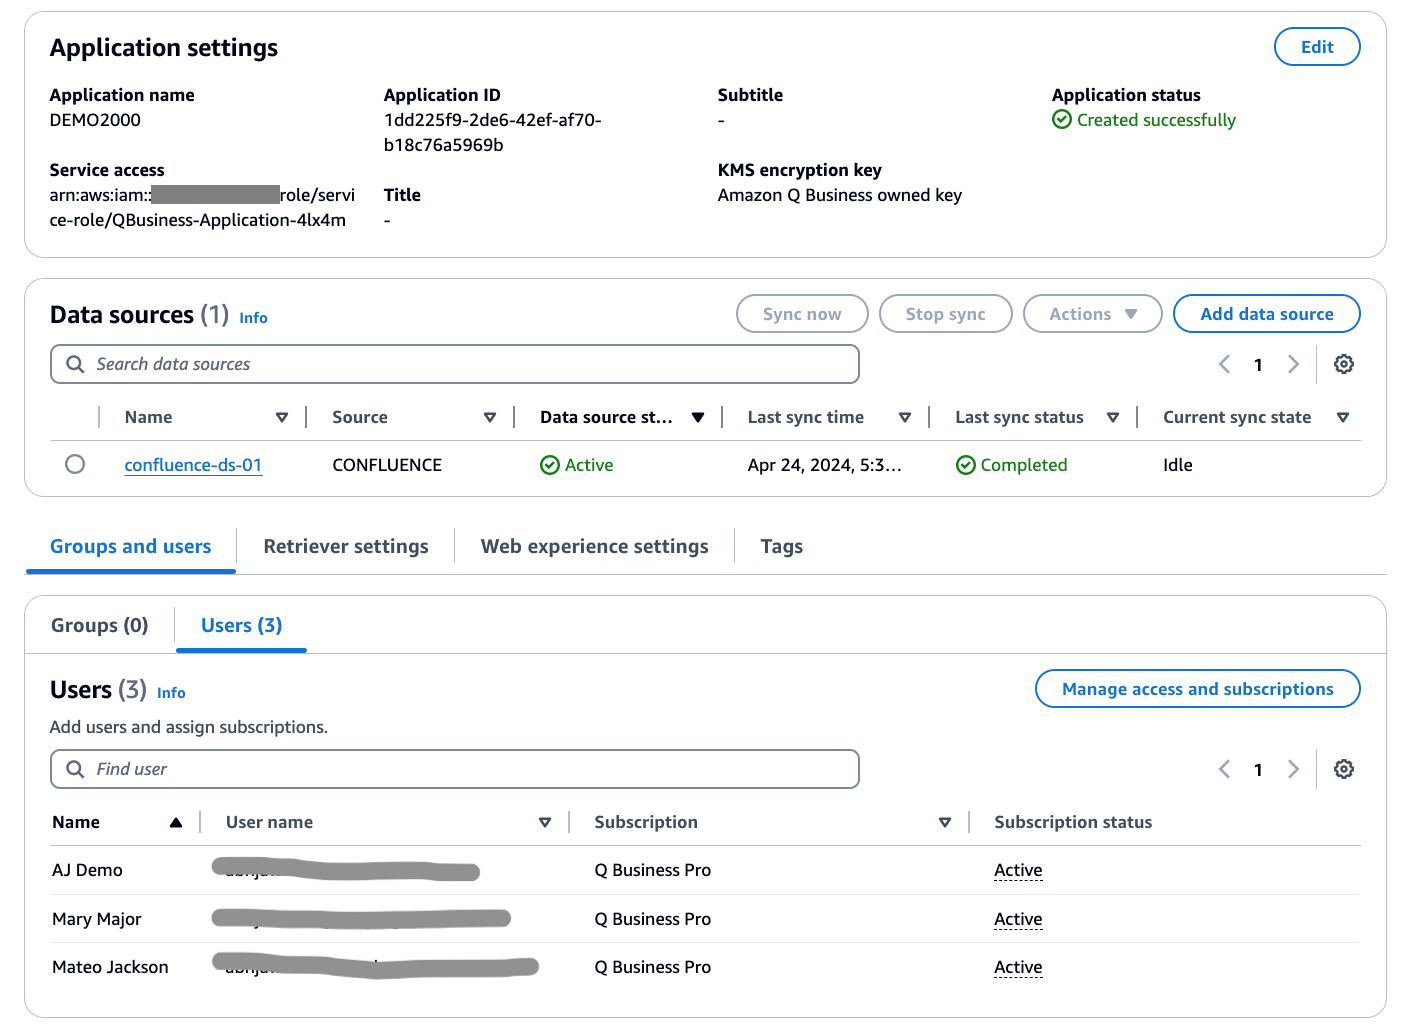1410x1032 pixels.
Task: Sort users by Name ascending arrow
Action: pyautogui.click(x=176, y=823)
